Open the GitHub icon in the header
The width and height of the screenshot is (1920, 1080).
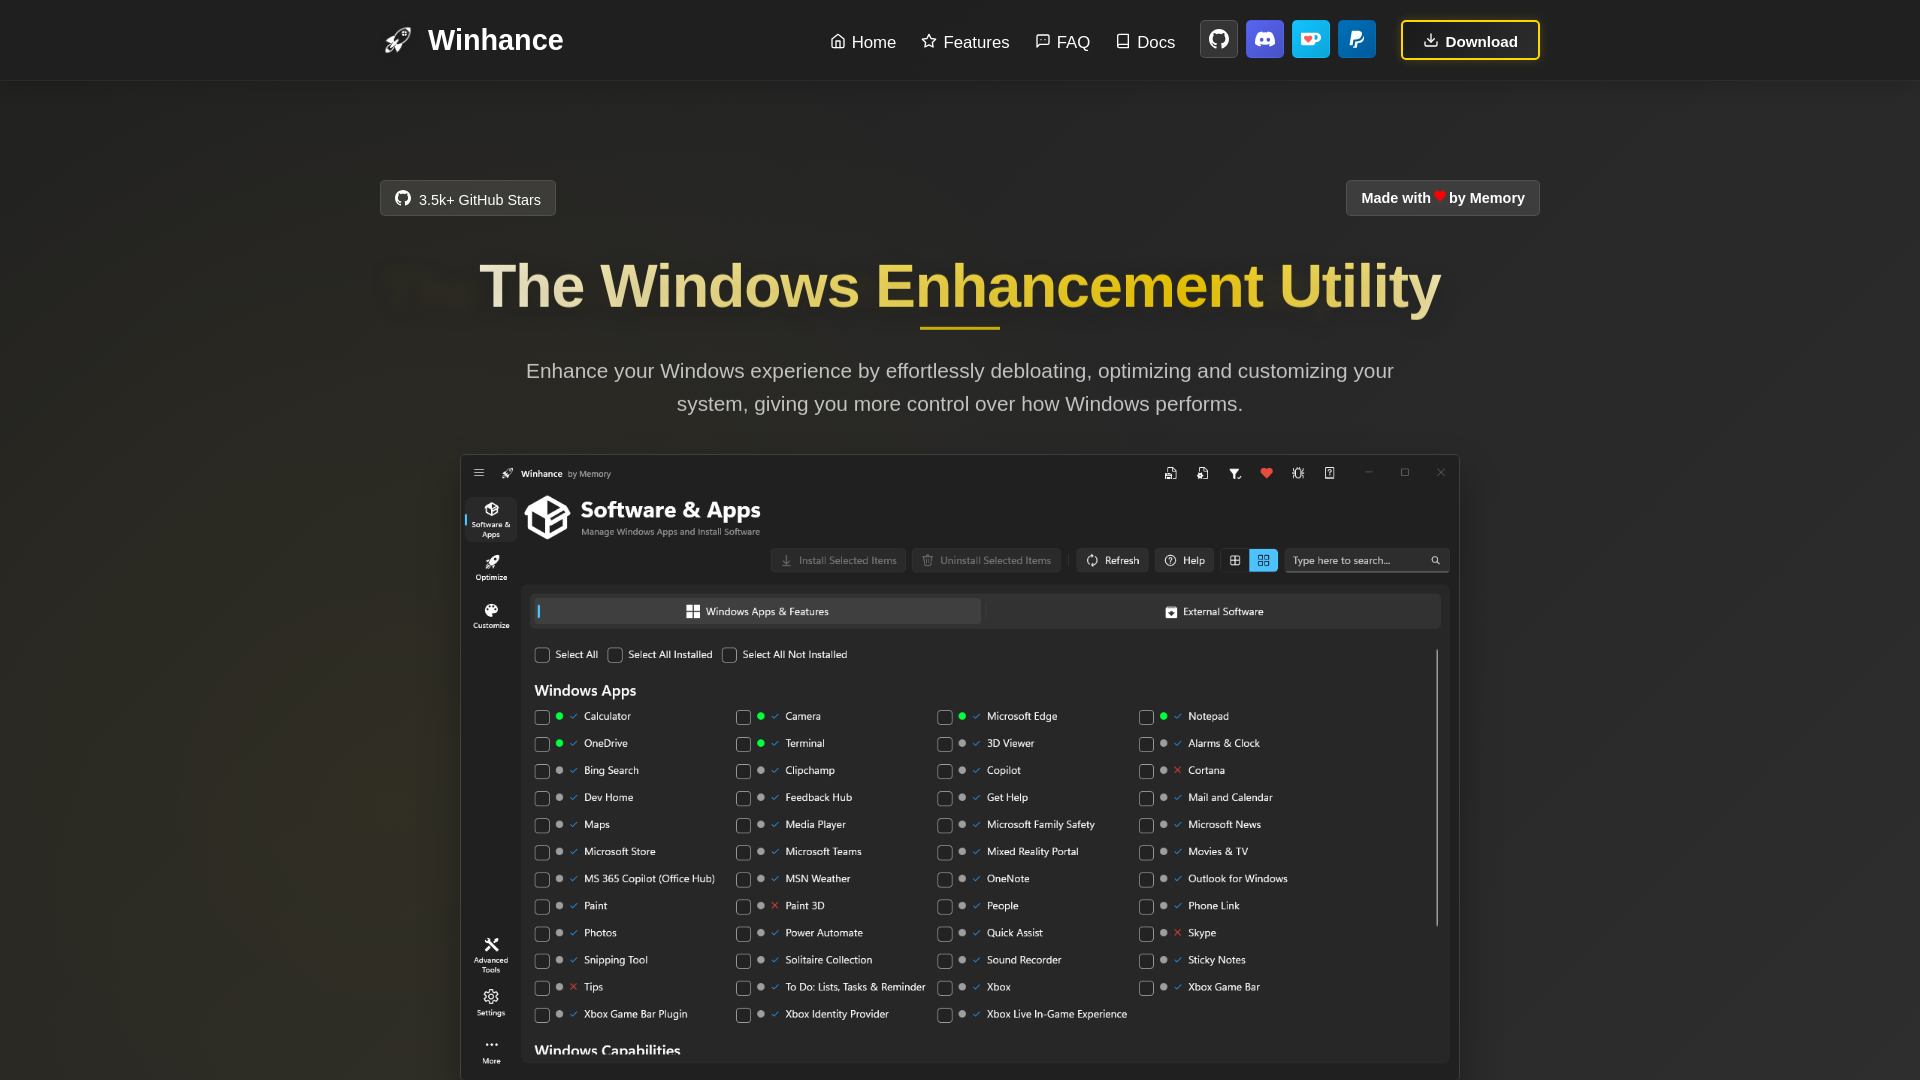point(1218,40)
